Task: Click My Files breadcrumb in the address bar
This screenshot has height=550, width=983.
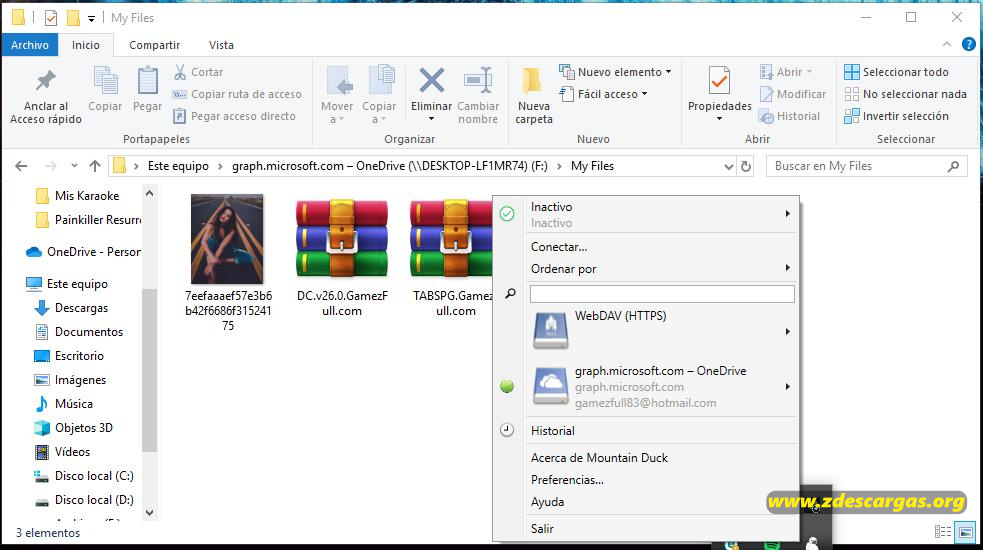Action: point(592,166)
